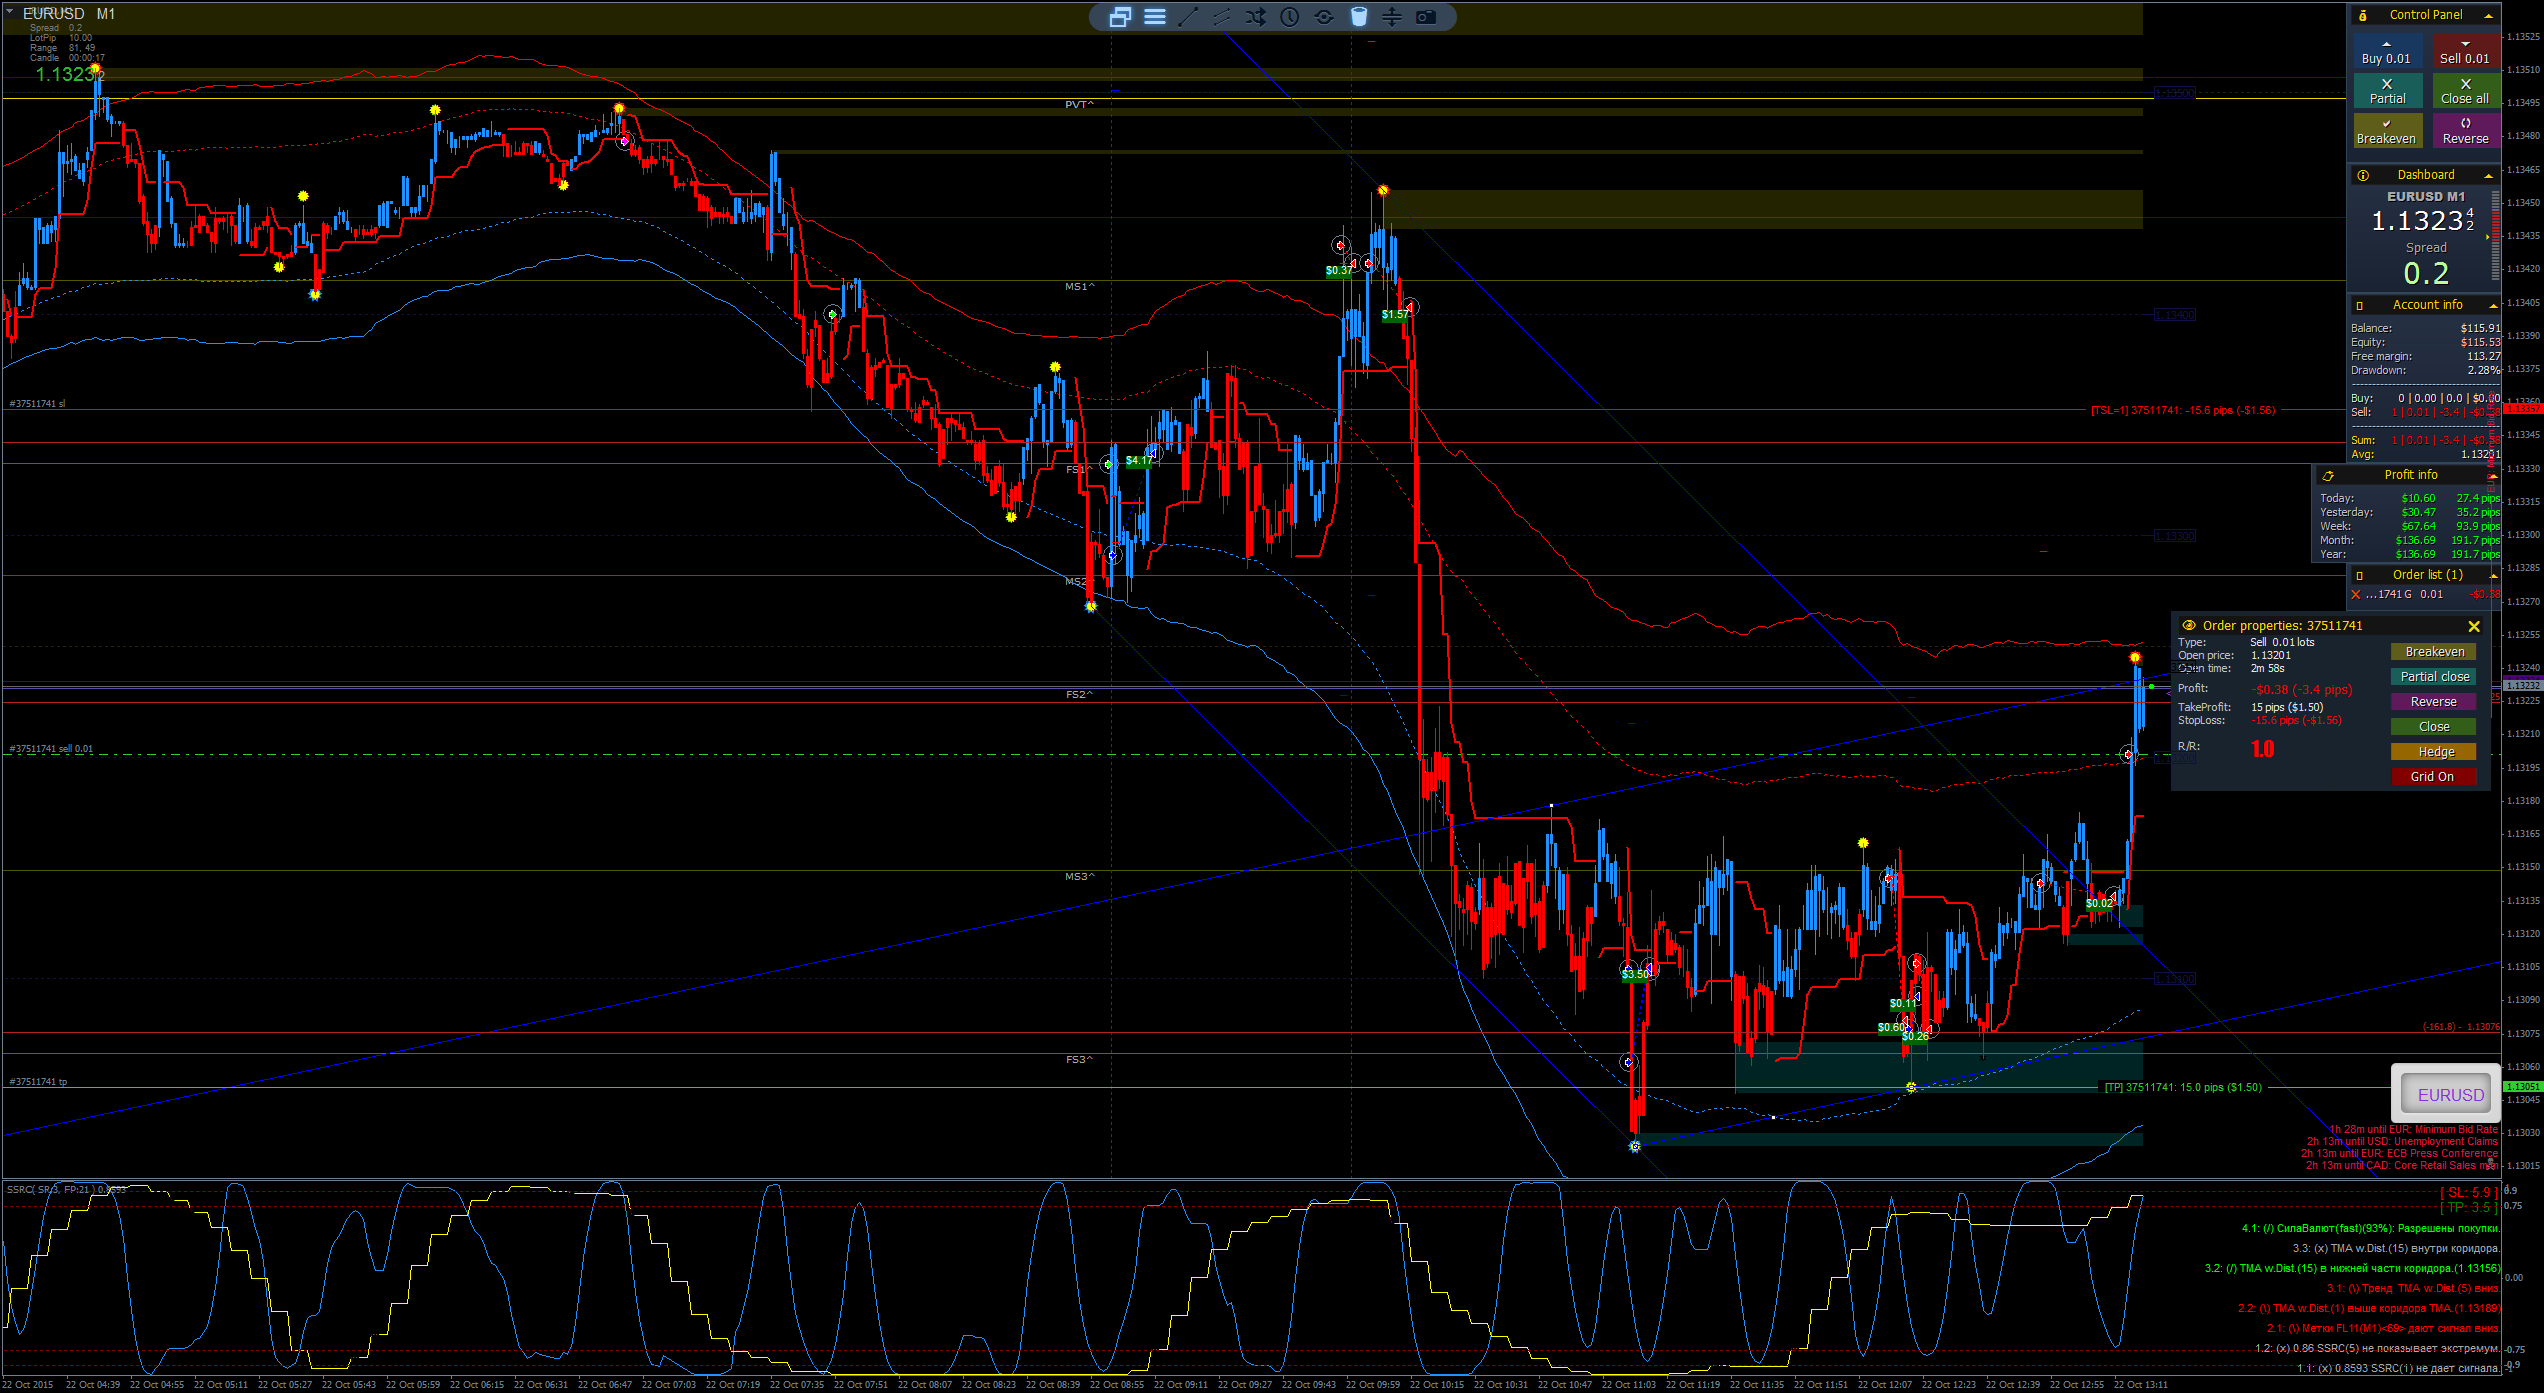This screenshot has width=2544, height=1393.
Task: Collapse the Dashboard section arrow
Action: (2489, 176)
